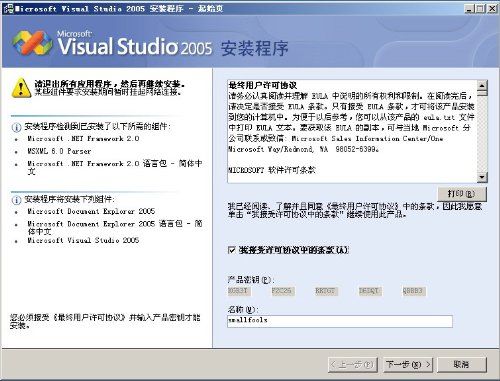Click the fourth product key field

370,291
